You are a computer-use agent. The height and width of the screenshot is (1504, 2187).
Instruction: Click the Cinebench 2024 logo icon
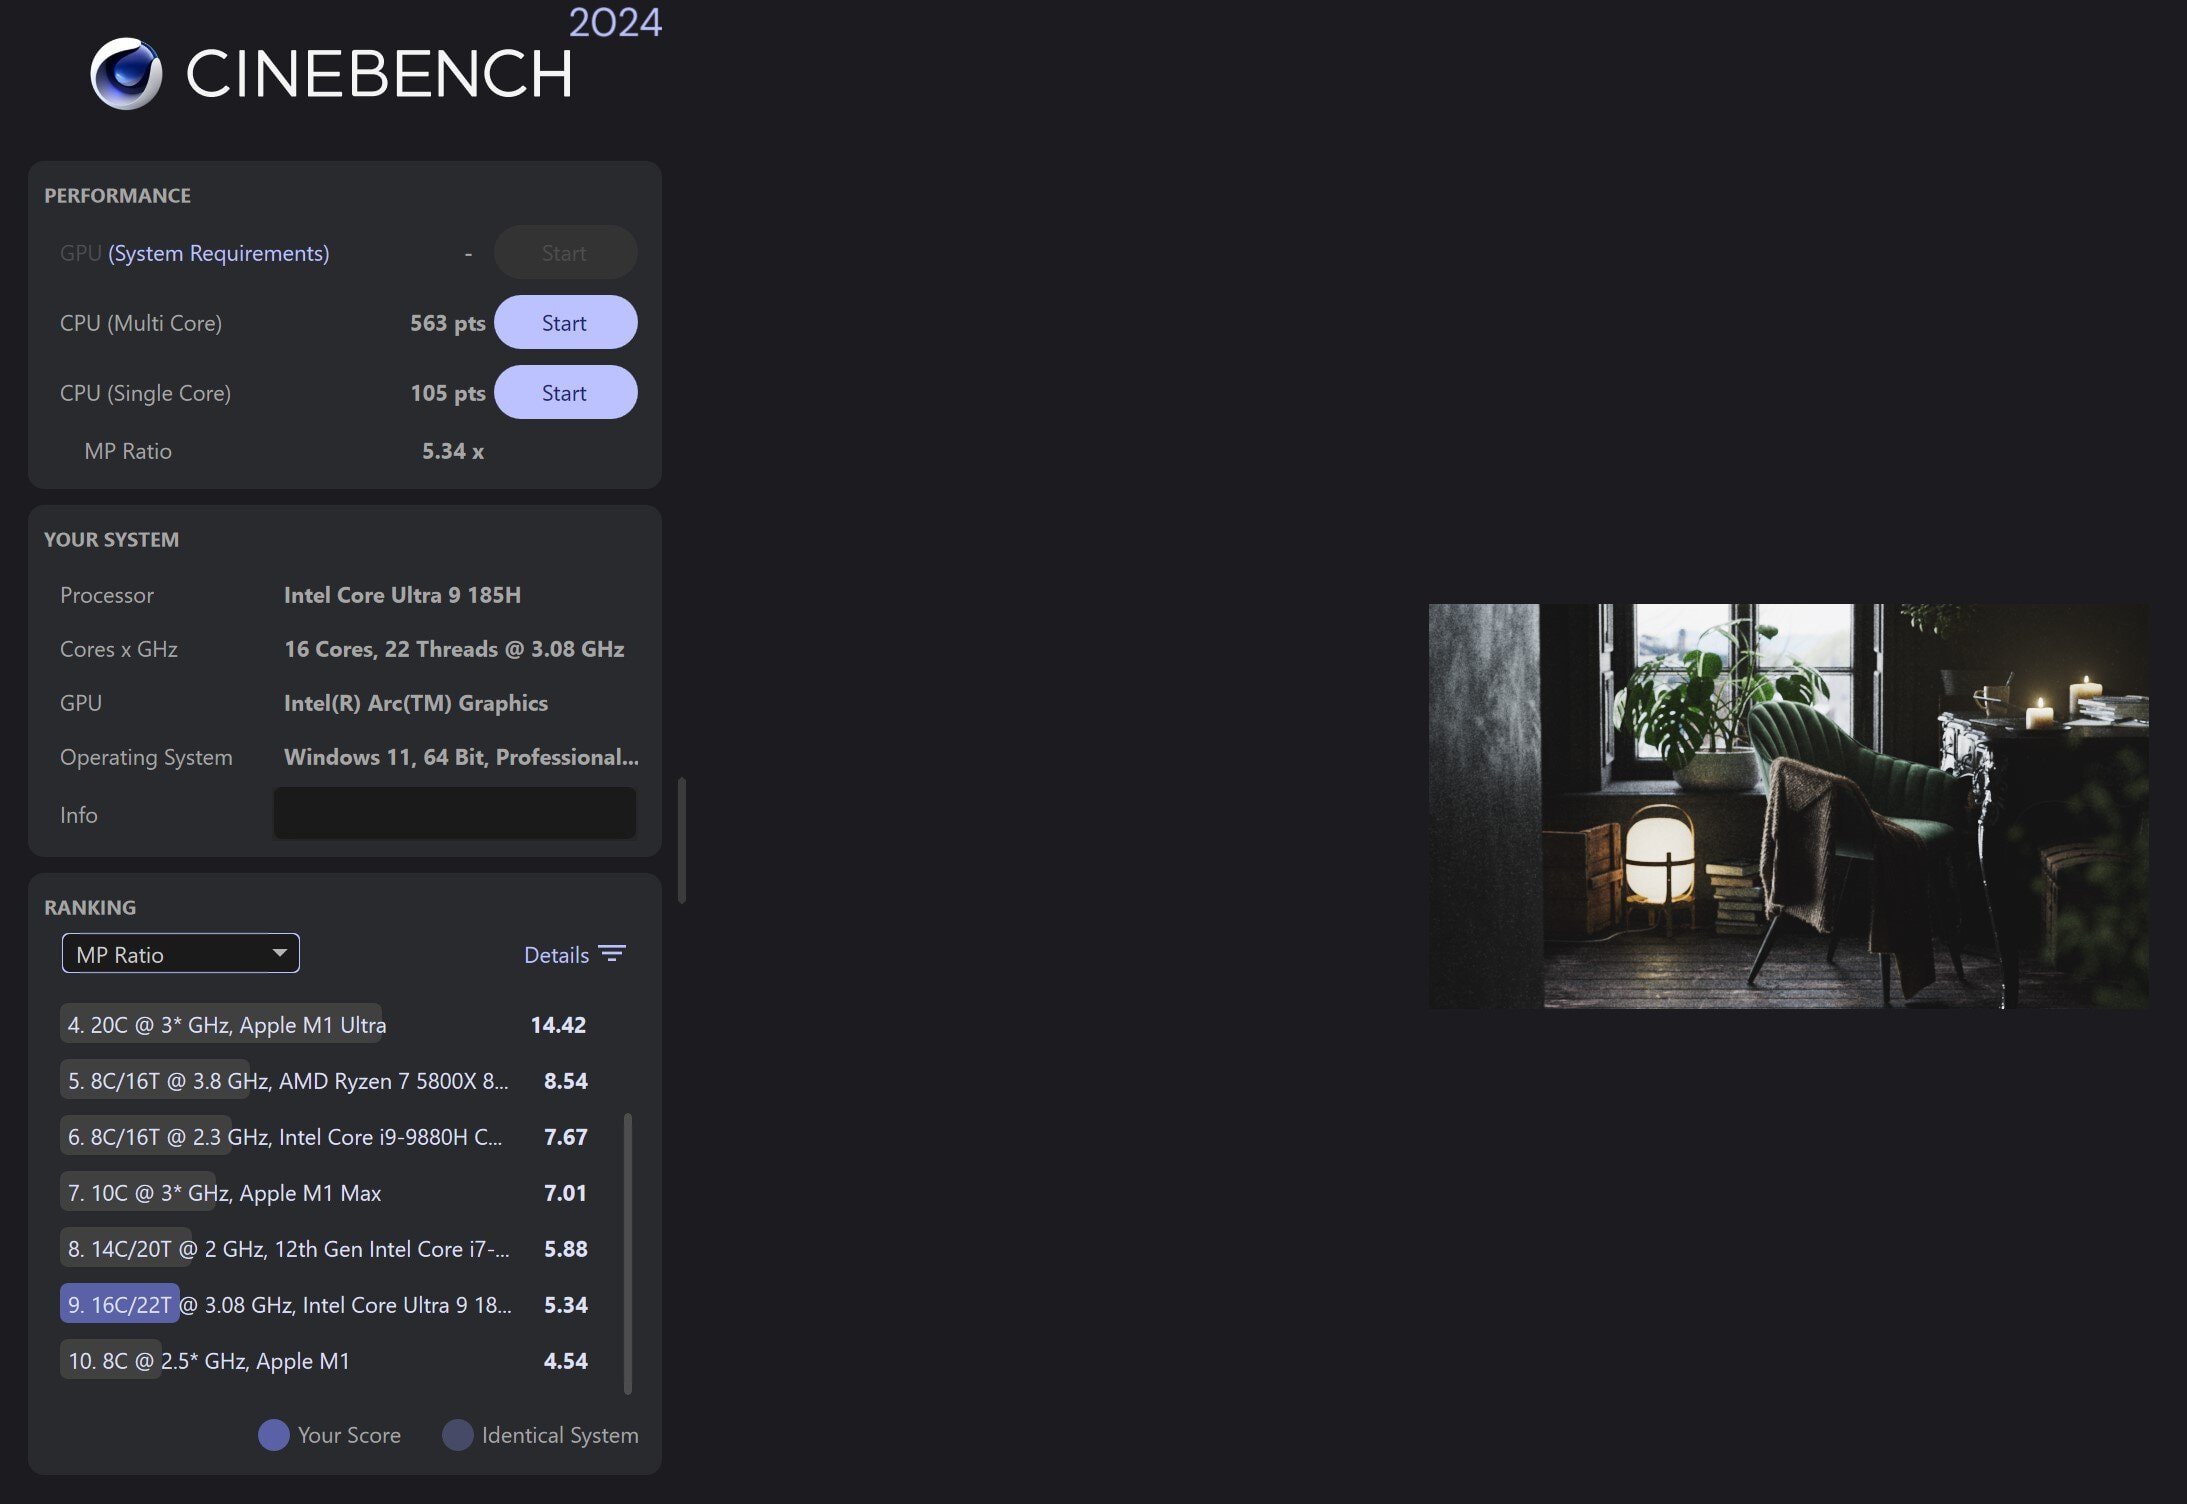tap(125, 71)
